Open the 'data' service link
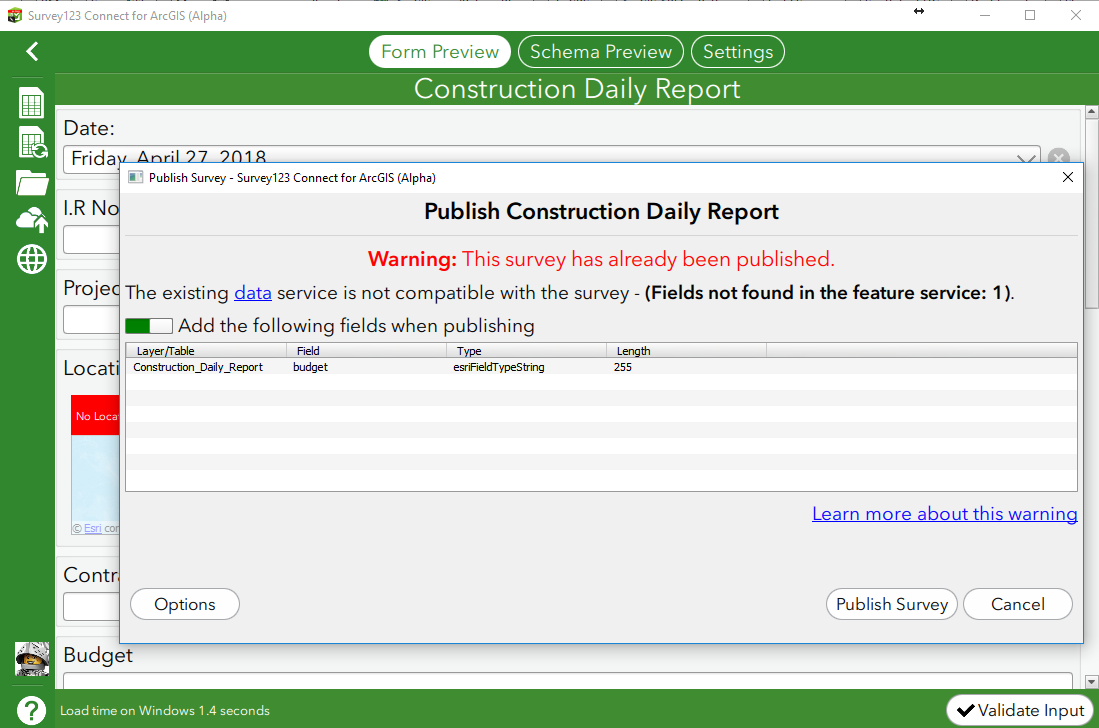Image resolution: width=1099 pixels, height=728 pixels. (x=253, y=293)
